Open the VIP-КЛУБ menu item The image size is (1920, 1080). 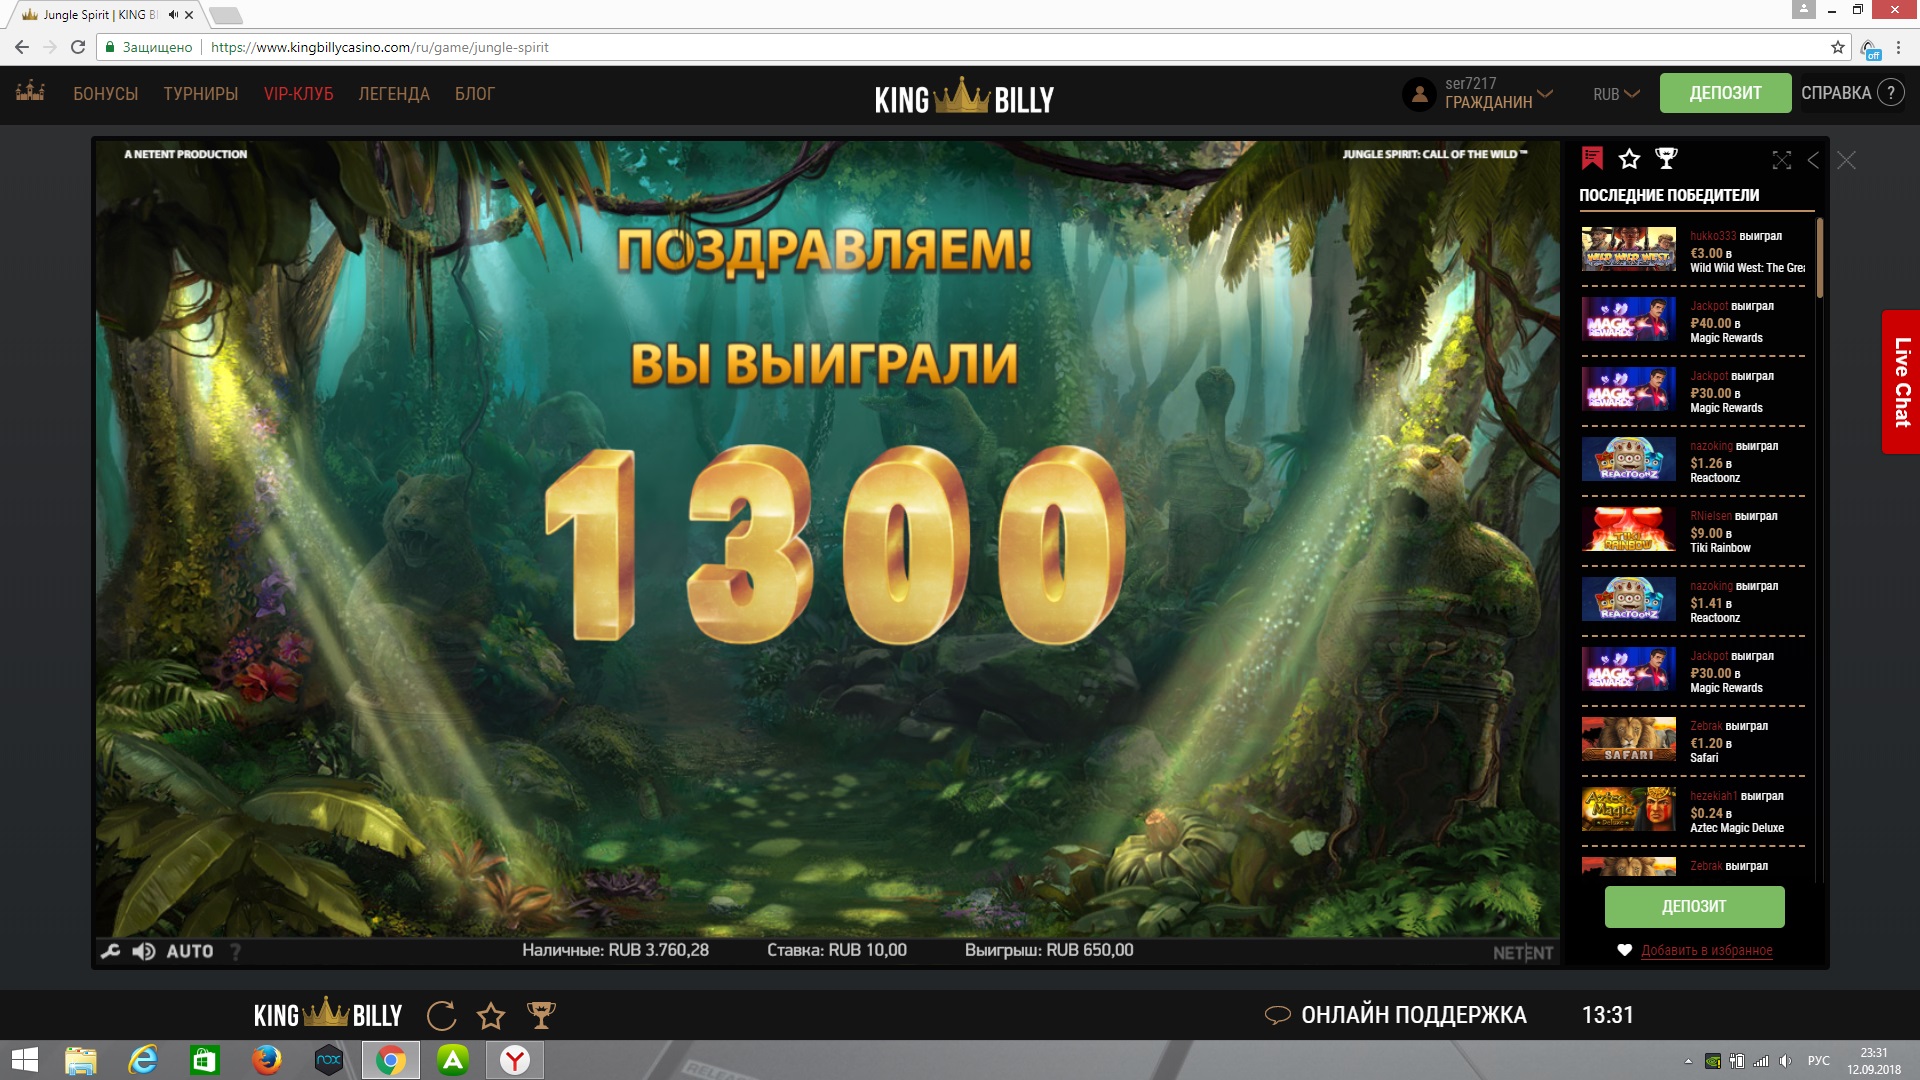point(298,94)
